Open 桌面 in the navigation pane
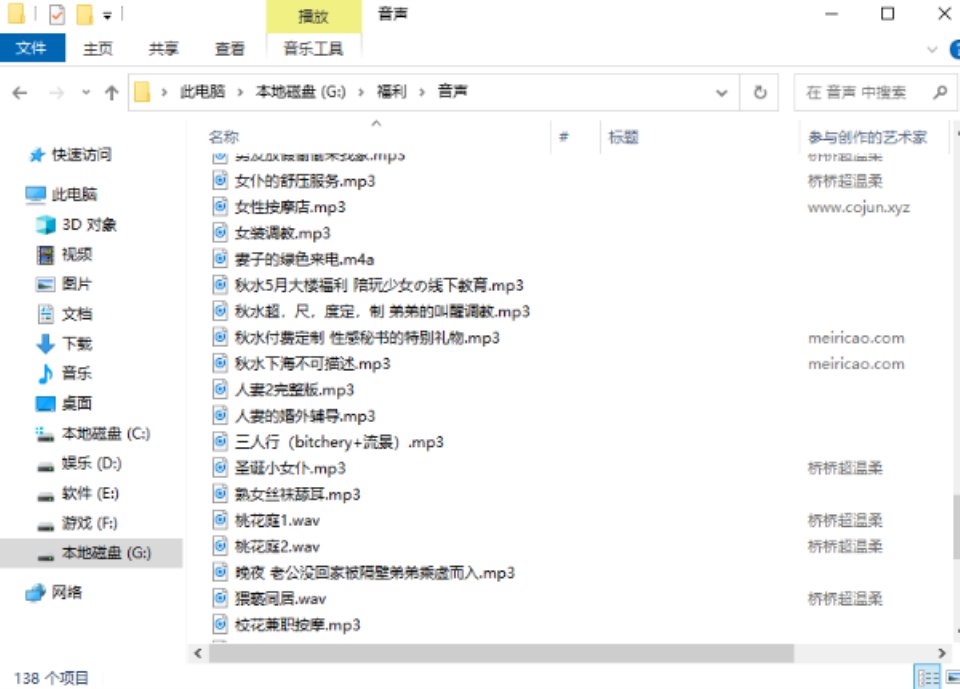 77,404
